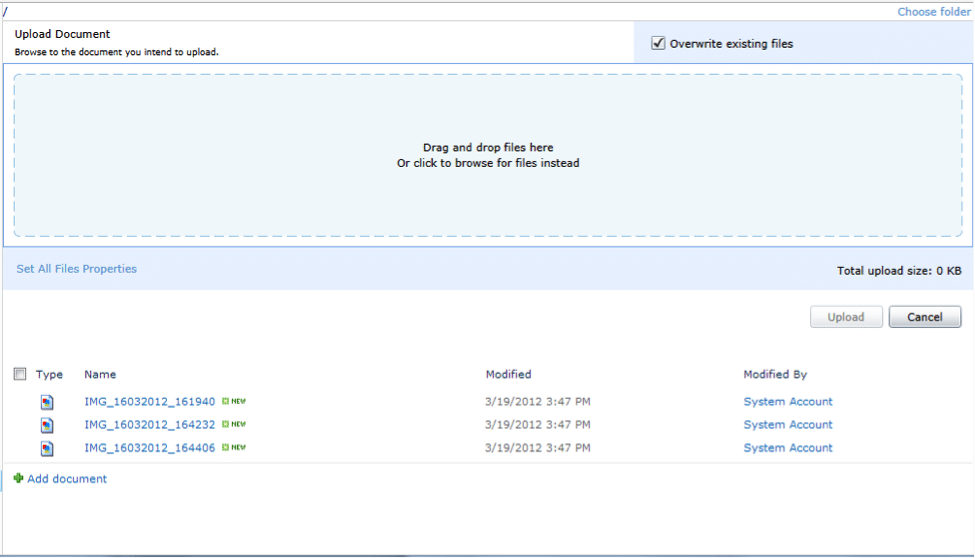Viewport: 975px width, 558px height.
Task: Click Set All Files Properties link
Action: (x=76, y=269)
